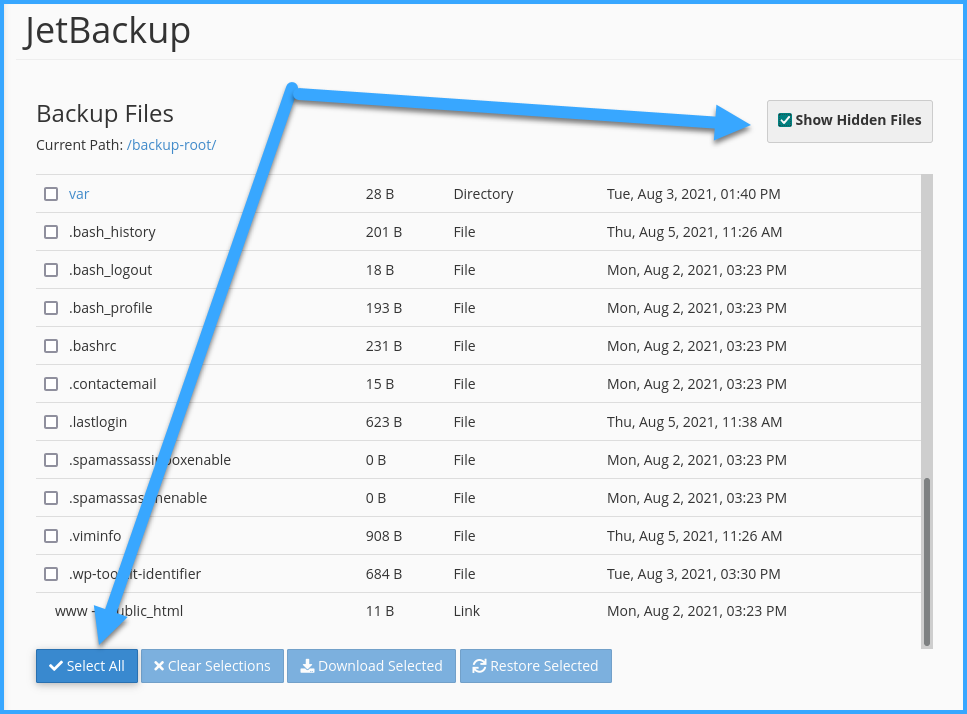Select the .bashrc file checkbox
The image size is (967, 714).
(51, 346)
